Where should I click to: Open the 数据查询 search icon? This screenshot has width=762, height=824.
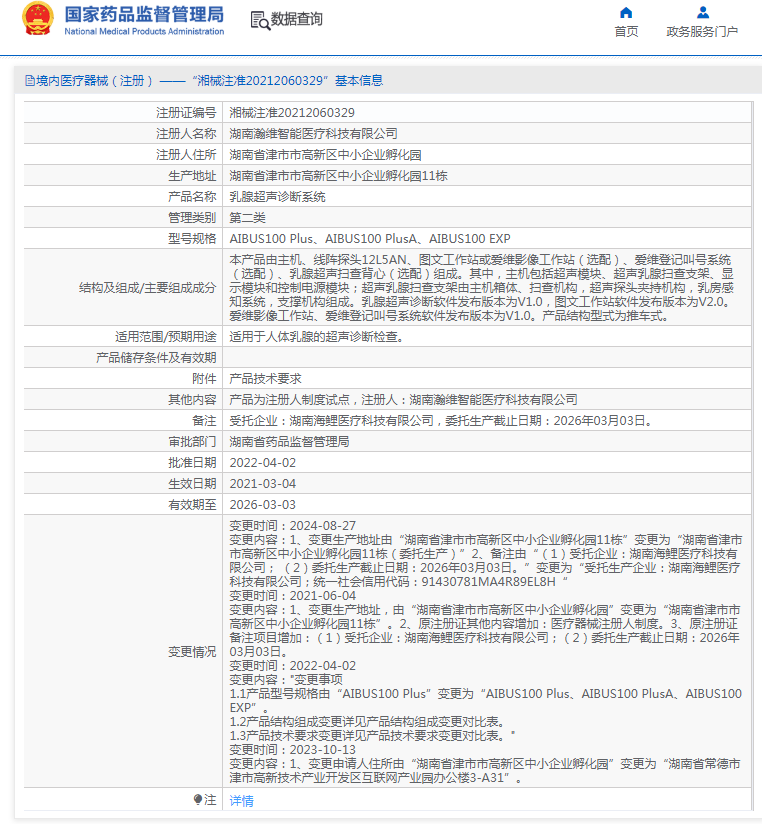point(260,20)
